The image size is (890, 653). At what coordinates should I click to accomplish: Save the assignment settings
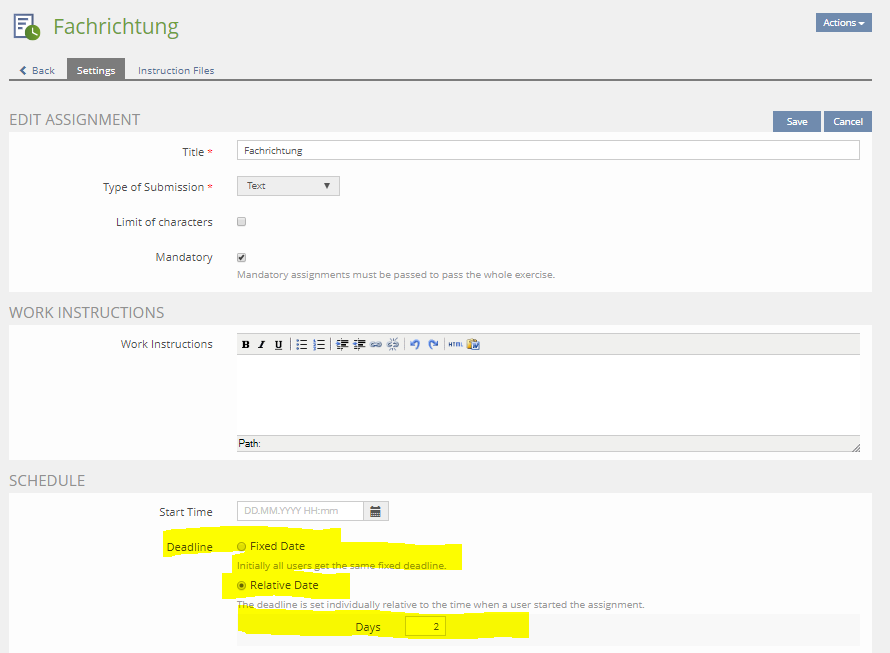pyautogui.click(x=796, y=121)
